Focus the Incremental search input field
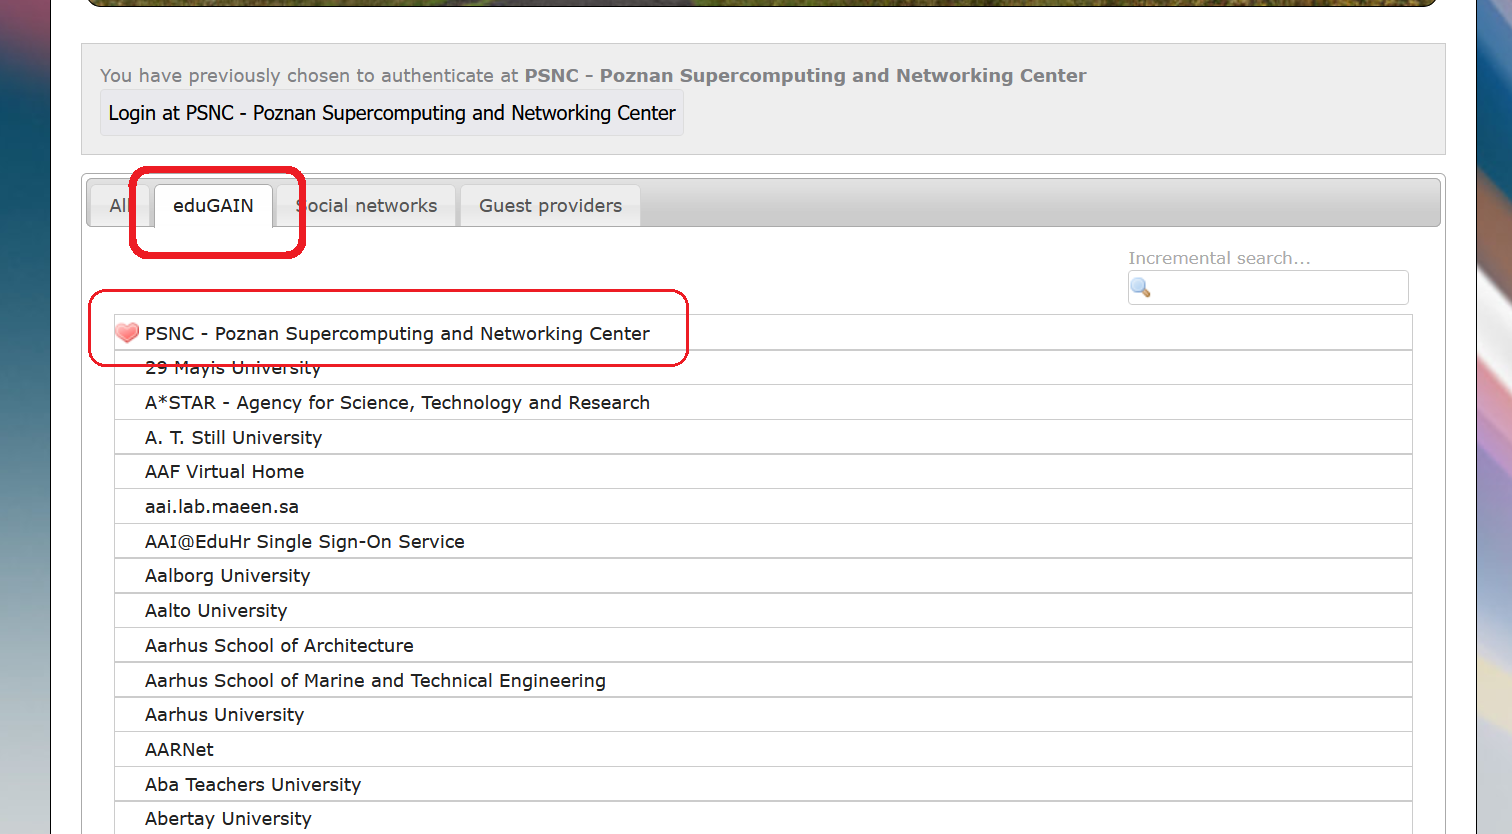Screen dimensions: 1512x834 [1268, 288]
